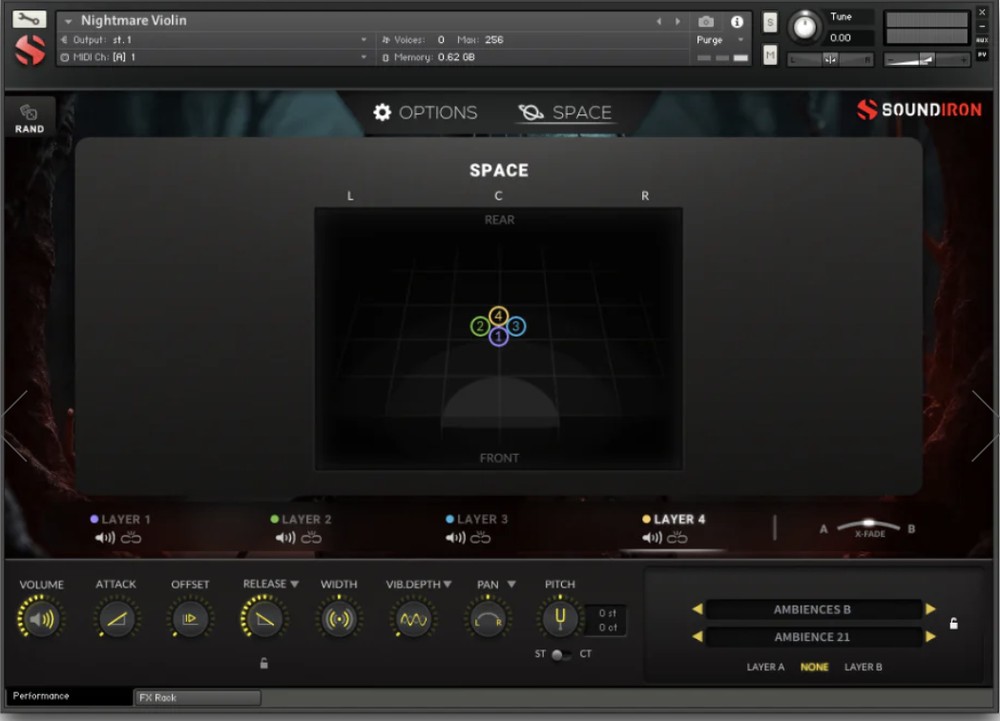Toggle the ST/CT pitch switch
Viewport: 1000px width, 721px height.
tap(560, 654)
